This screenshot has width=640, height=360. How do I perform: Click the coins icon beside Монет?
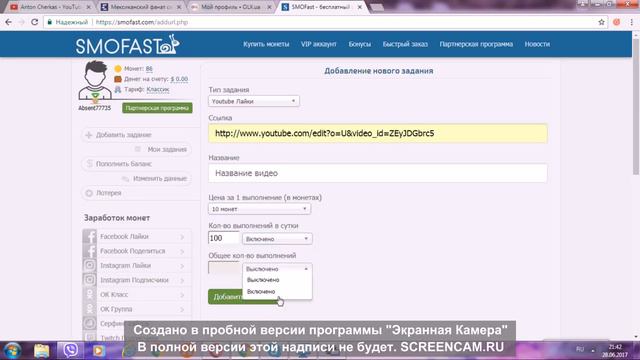tap(118, 69)
